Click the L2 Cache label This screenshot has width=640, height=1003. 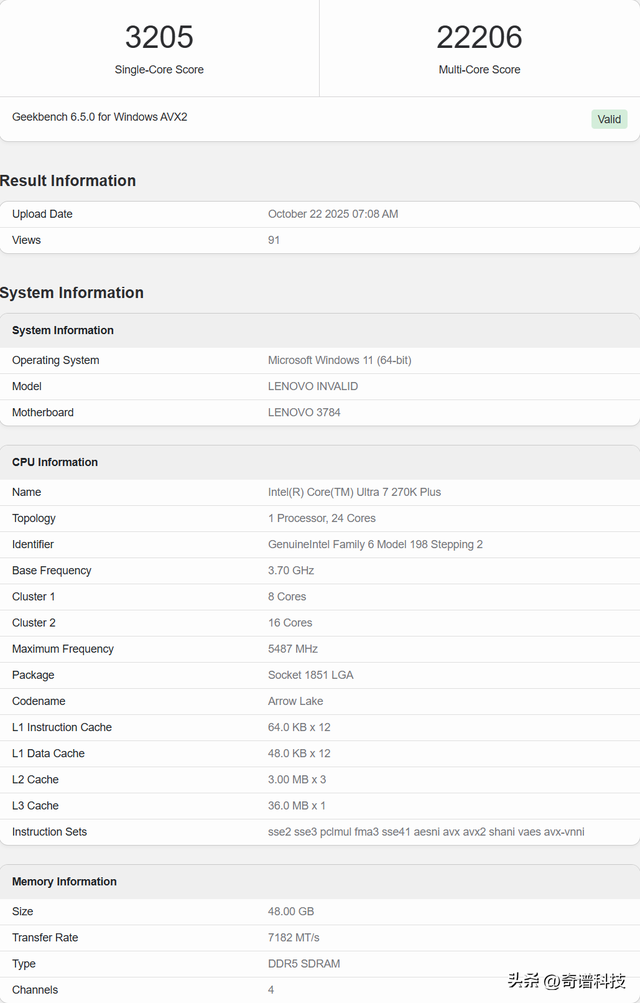(x=35, y=780)
